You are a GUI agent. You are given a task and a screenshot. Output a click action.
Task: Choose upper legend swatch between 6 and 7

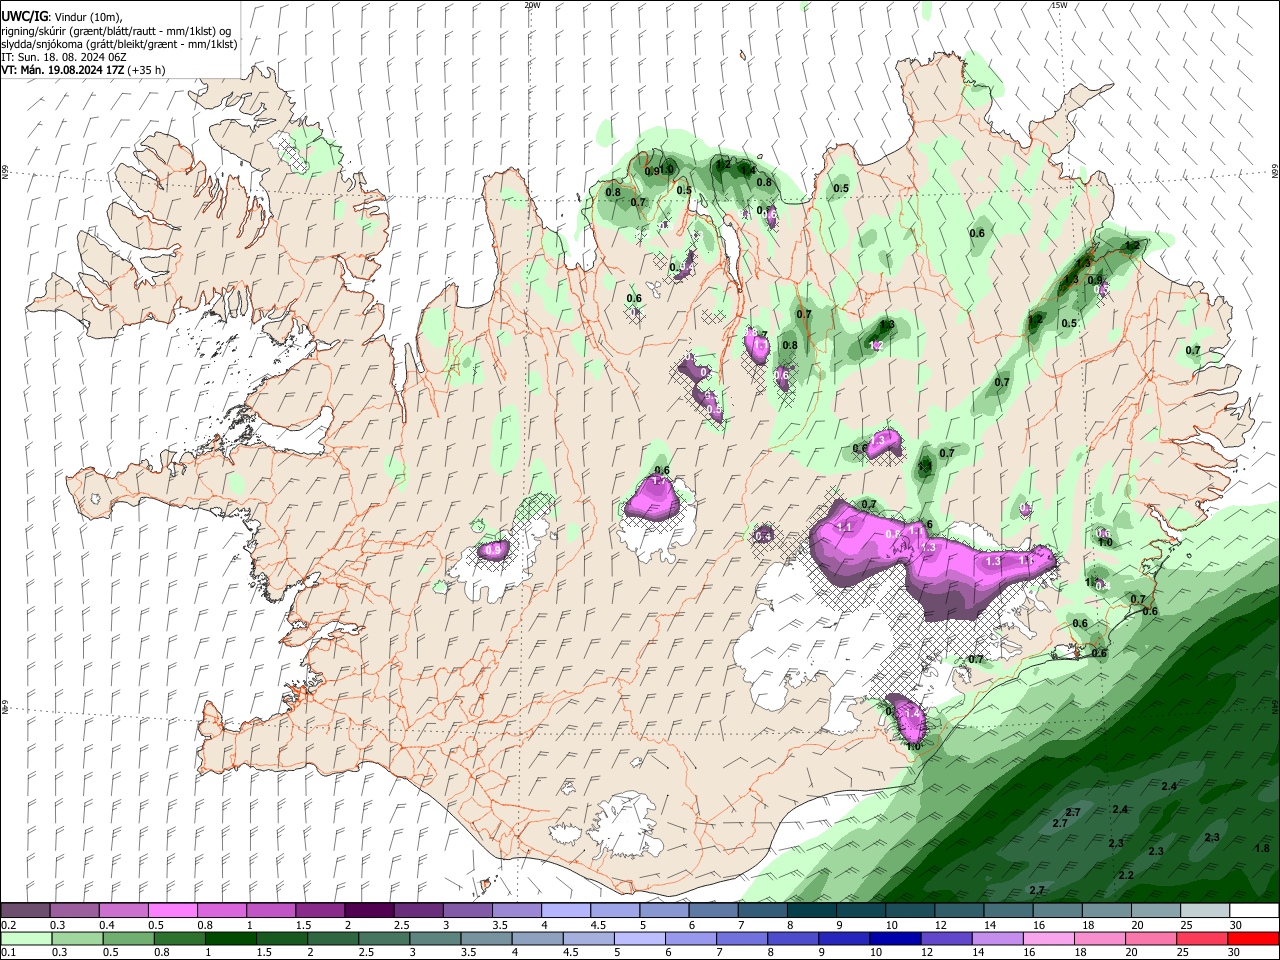[713, 911]
